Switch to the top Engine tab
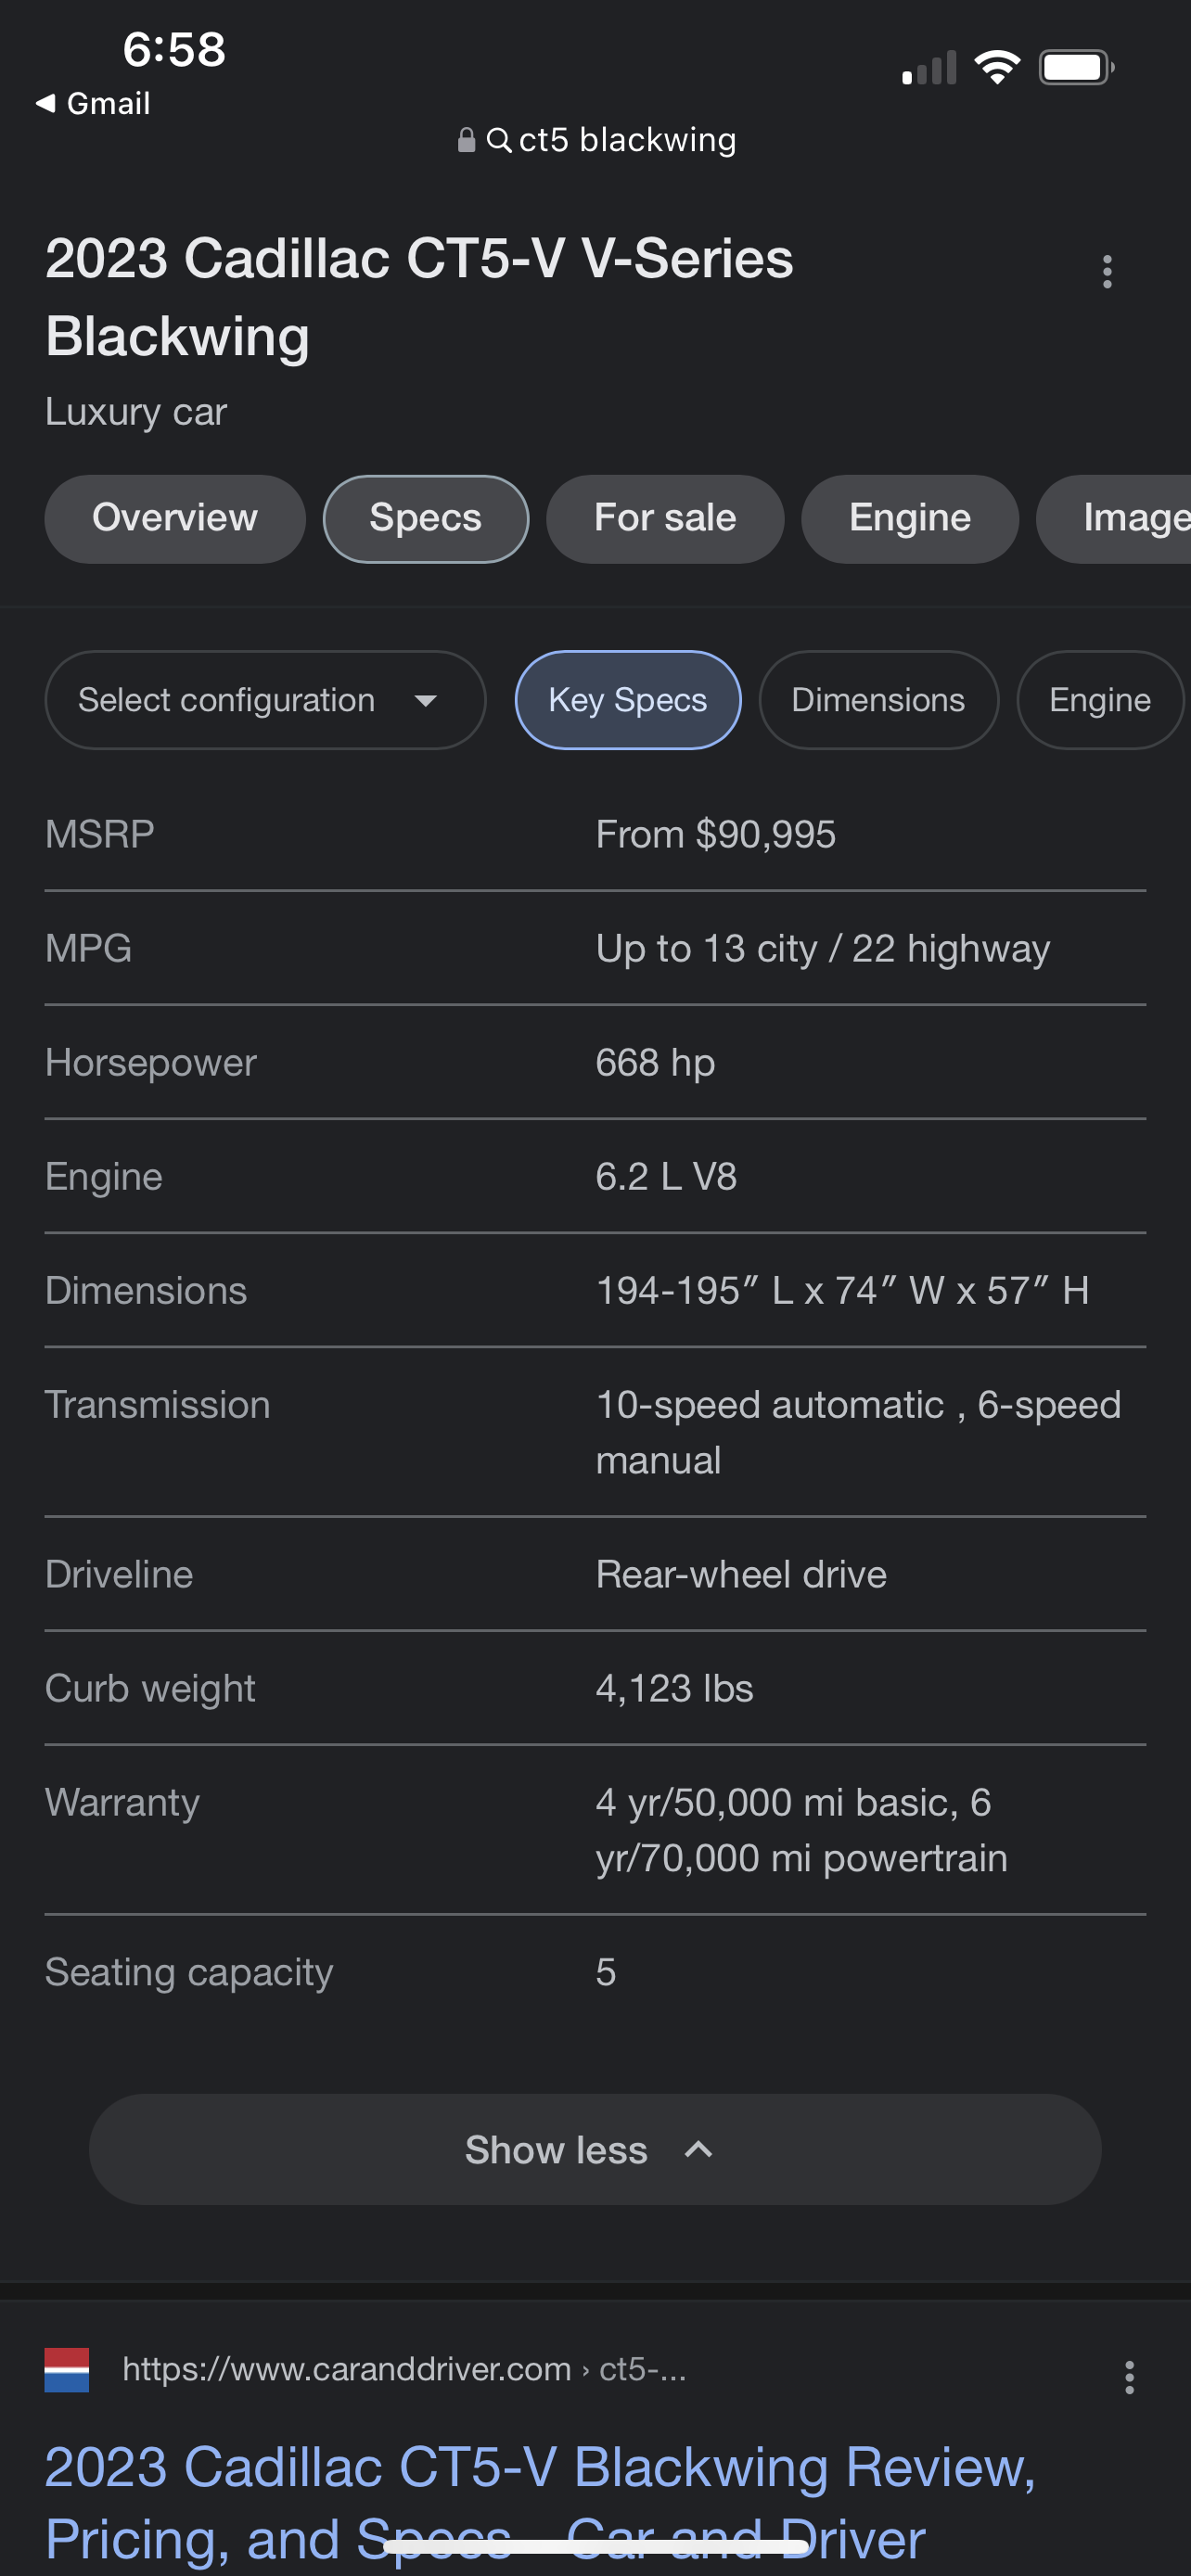Screen dimensions: 1191x2576 click(910, 518)
